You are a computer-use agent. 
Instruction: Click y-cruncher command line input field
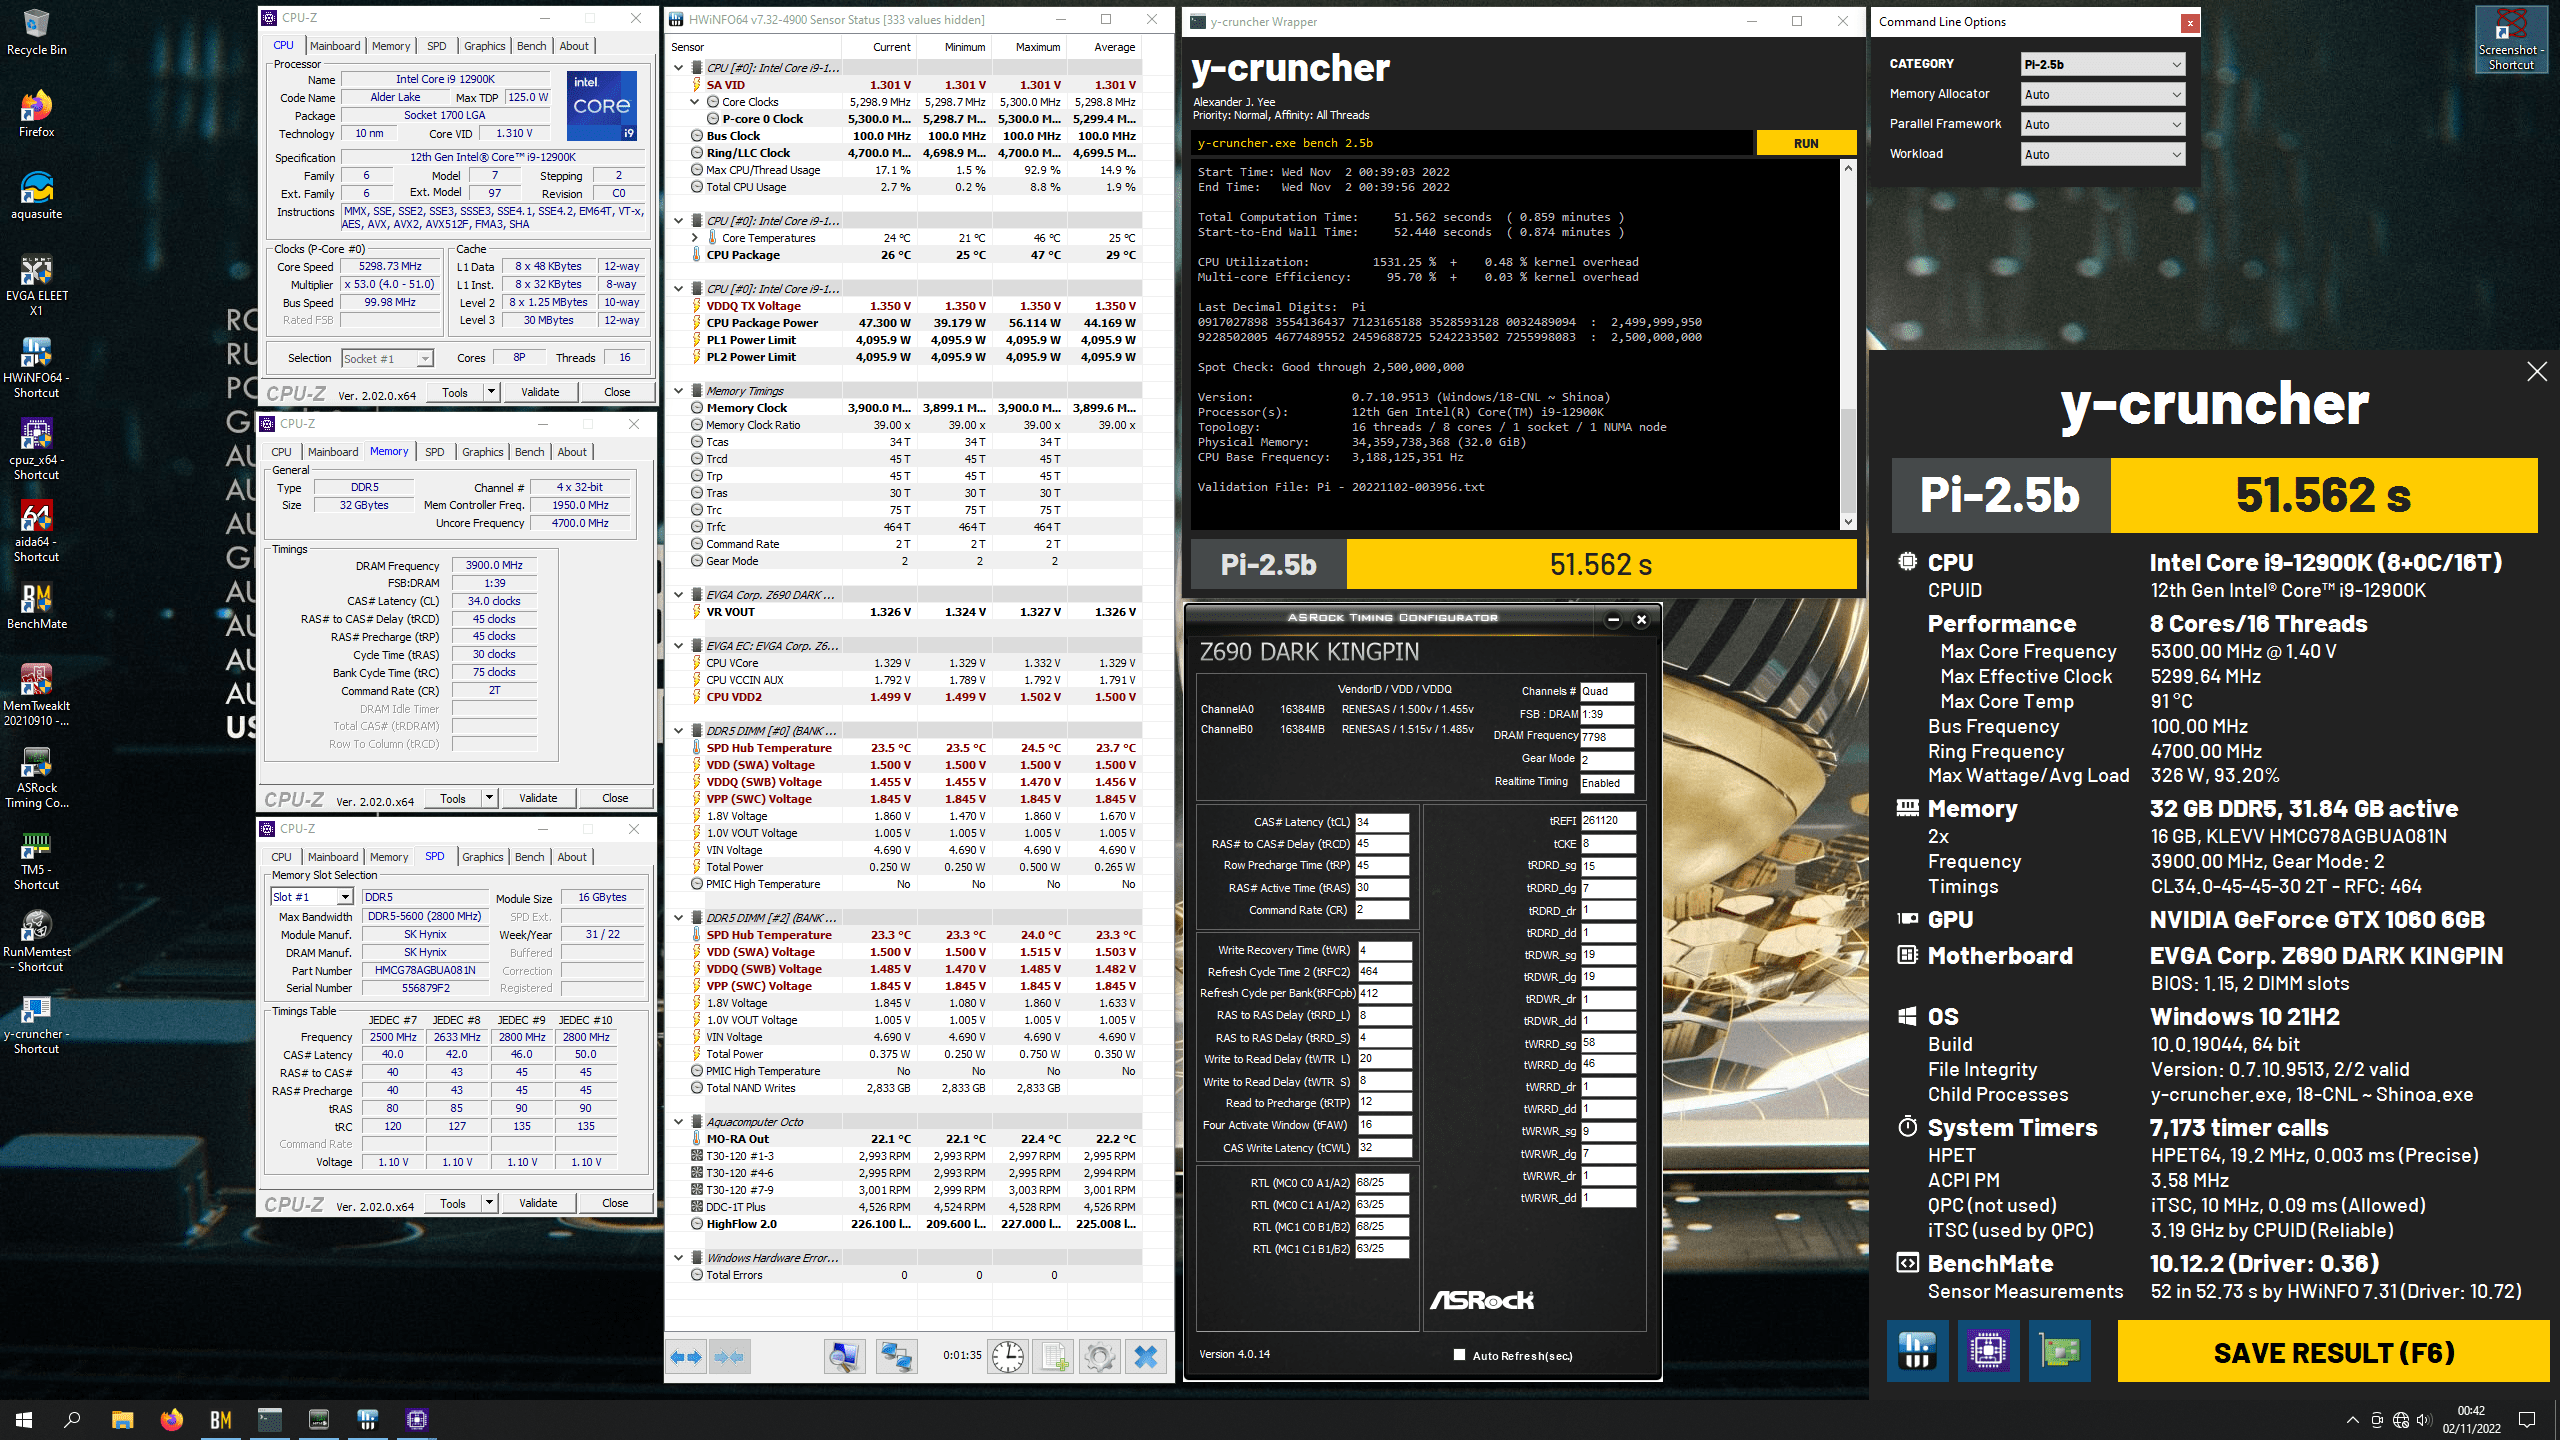tap(1471, 143)
